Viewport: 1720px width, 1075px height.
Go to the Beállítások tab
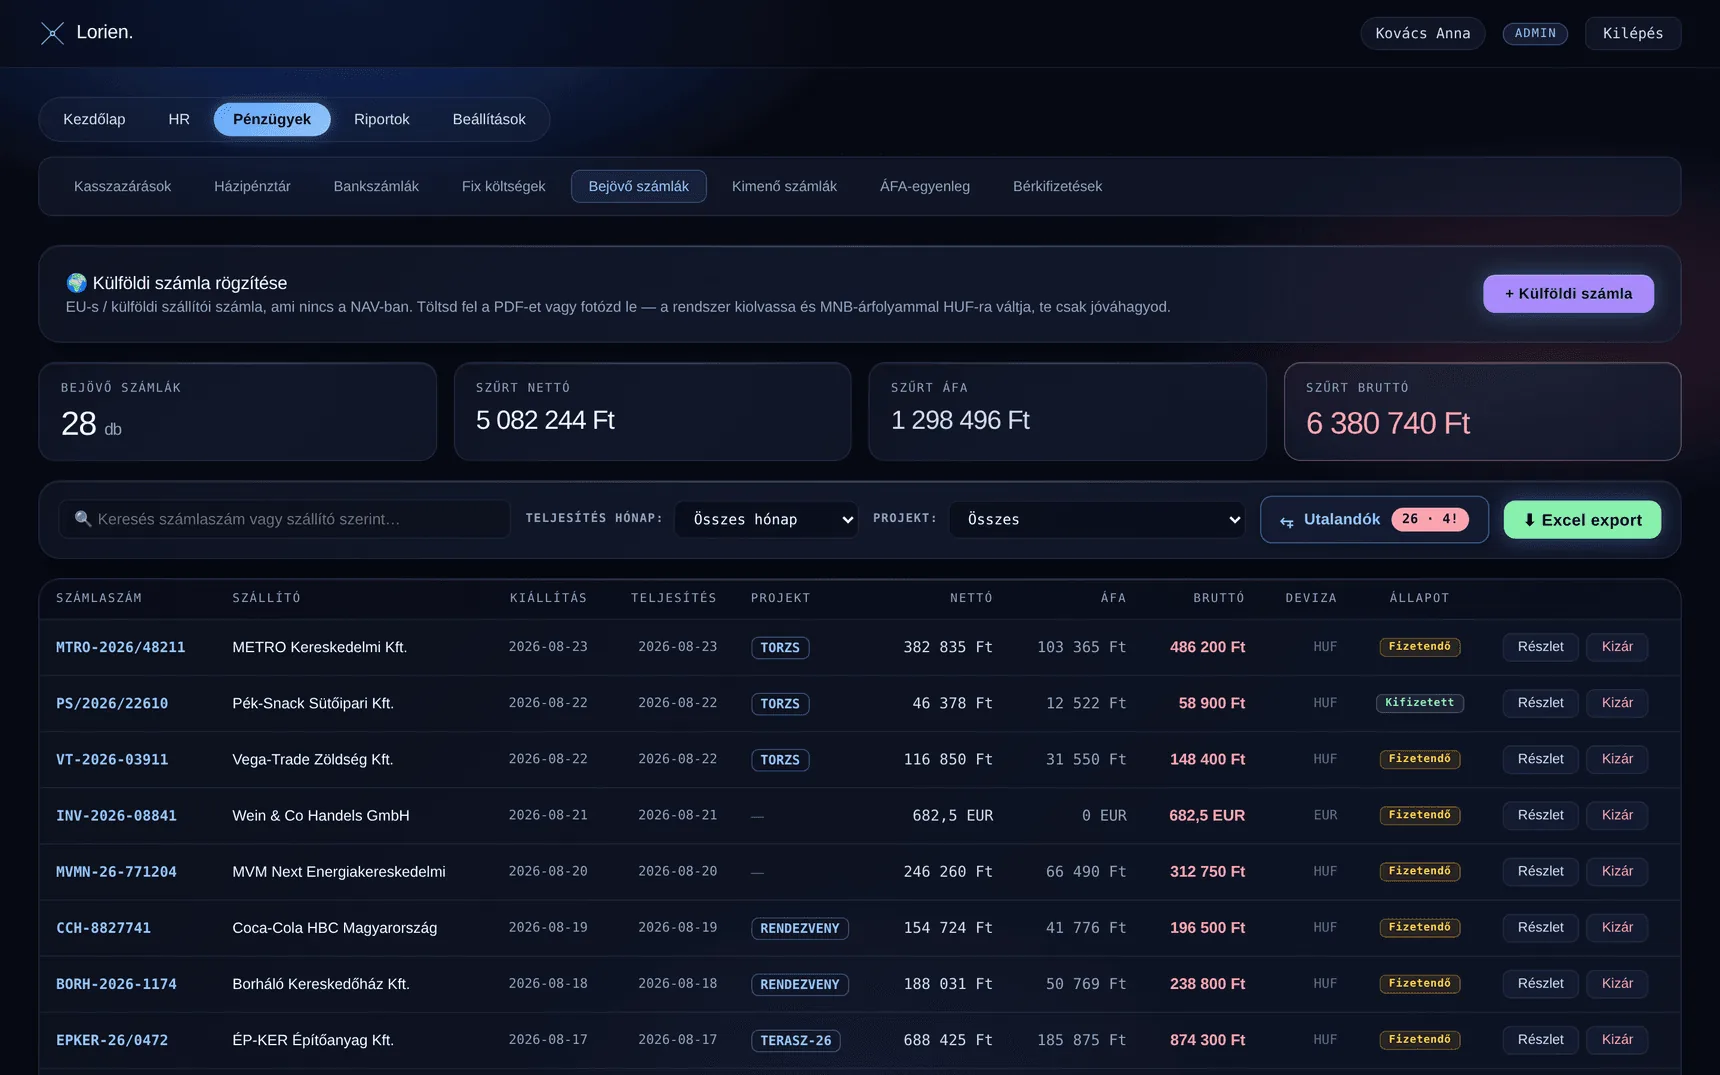(x=489, y=119)
